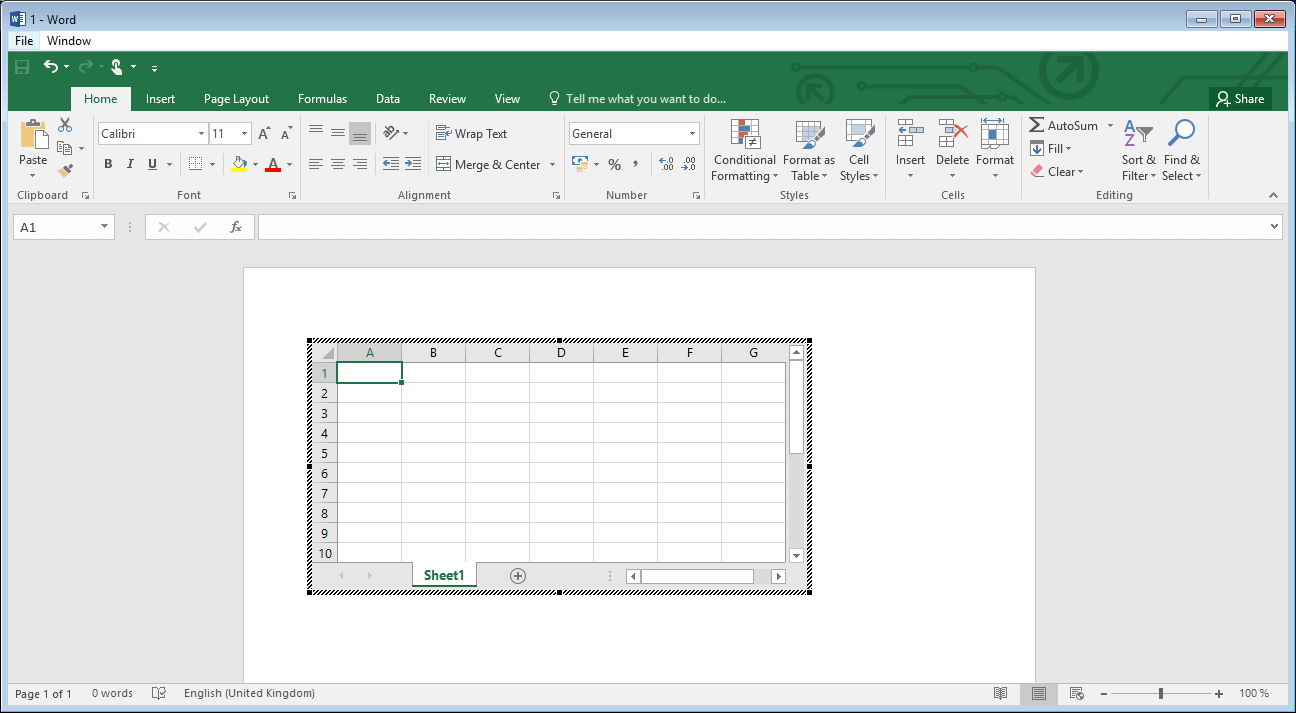This screenshot has height=713, width=1296.
Task: Open the font name dropdown
Action: pyautogui.click(x=200, y=132)
